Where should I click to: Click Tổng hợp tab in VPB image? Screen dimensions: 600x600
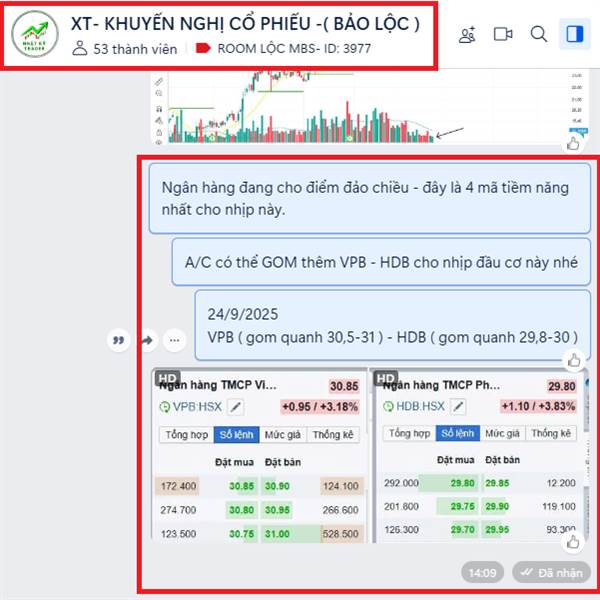[187, 435]
